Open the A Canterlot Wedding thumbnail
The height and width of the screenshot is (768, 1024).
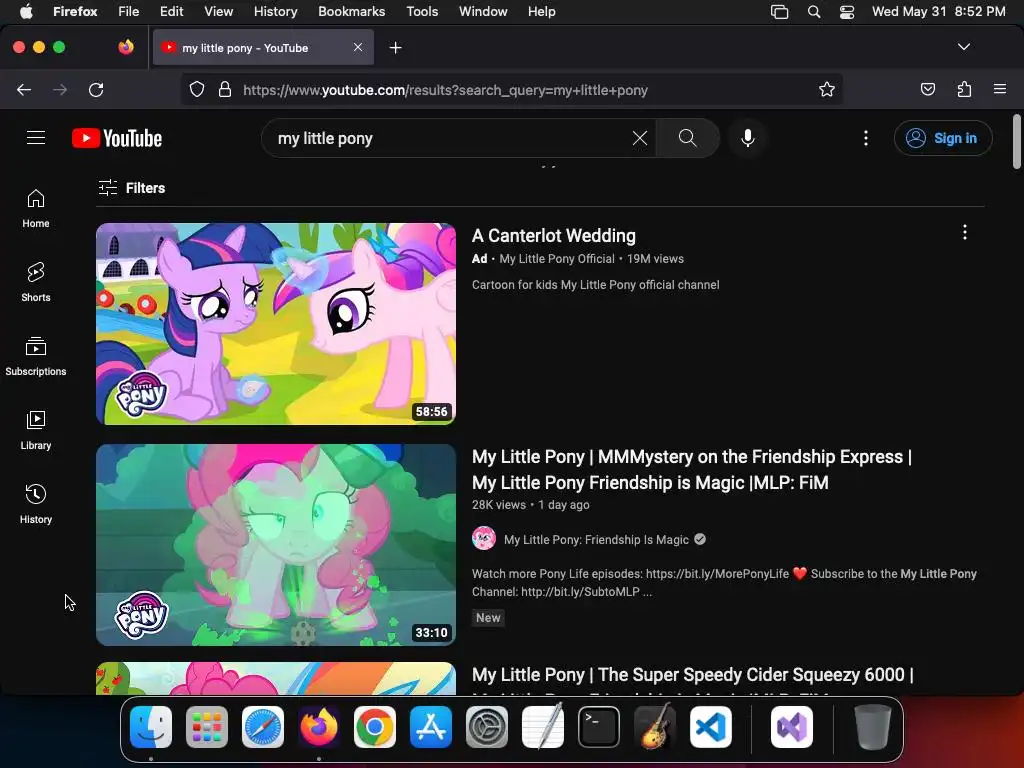[276, 324]
